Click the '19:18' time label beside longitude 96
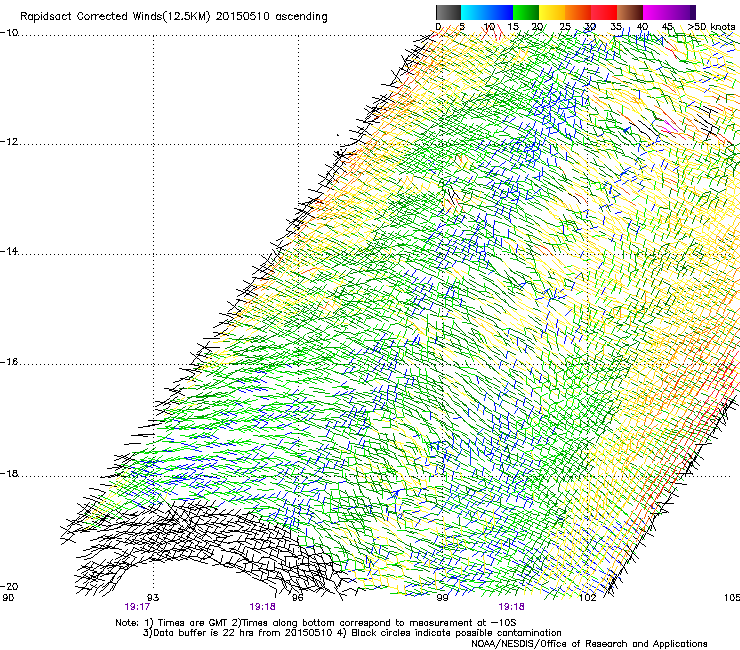The image size is (740, 650). pyautogui.click(x=262, y=607)
